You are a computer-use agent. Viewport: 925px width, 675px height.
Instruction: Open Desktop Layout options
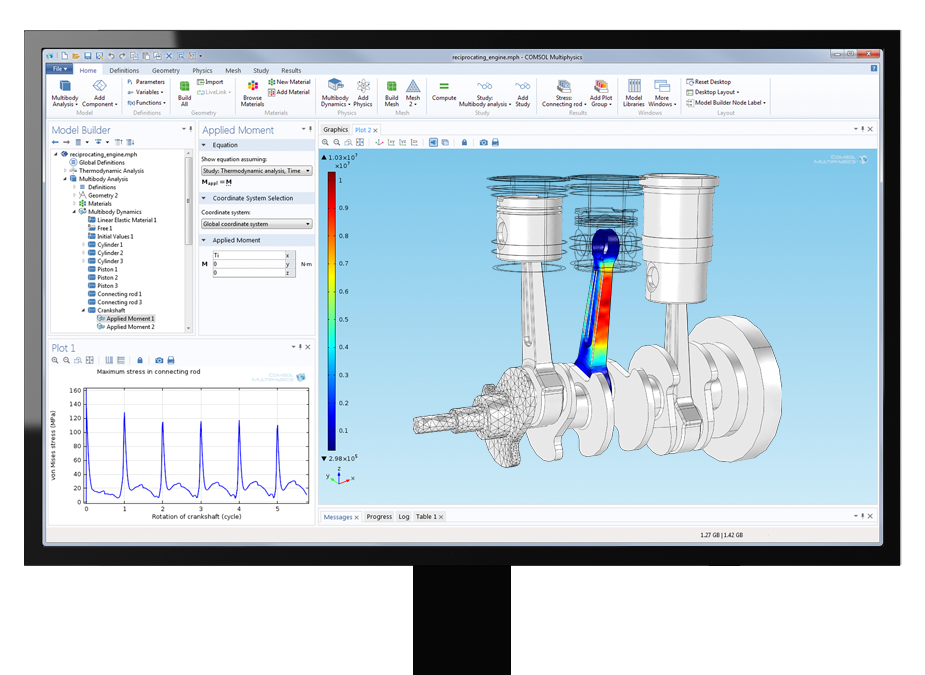coord(713,92)
